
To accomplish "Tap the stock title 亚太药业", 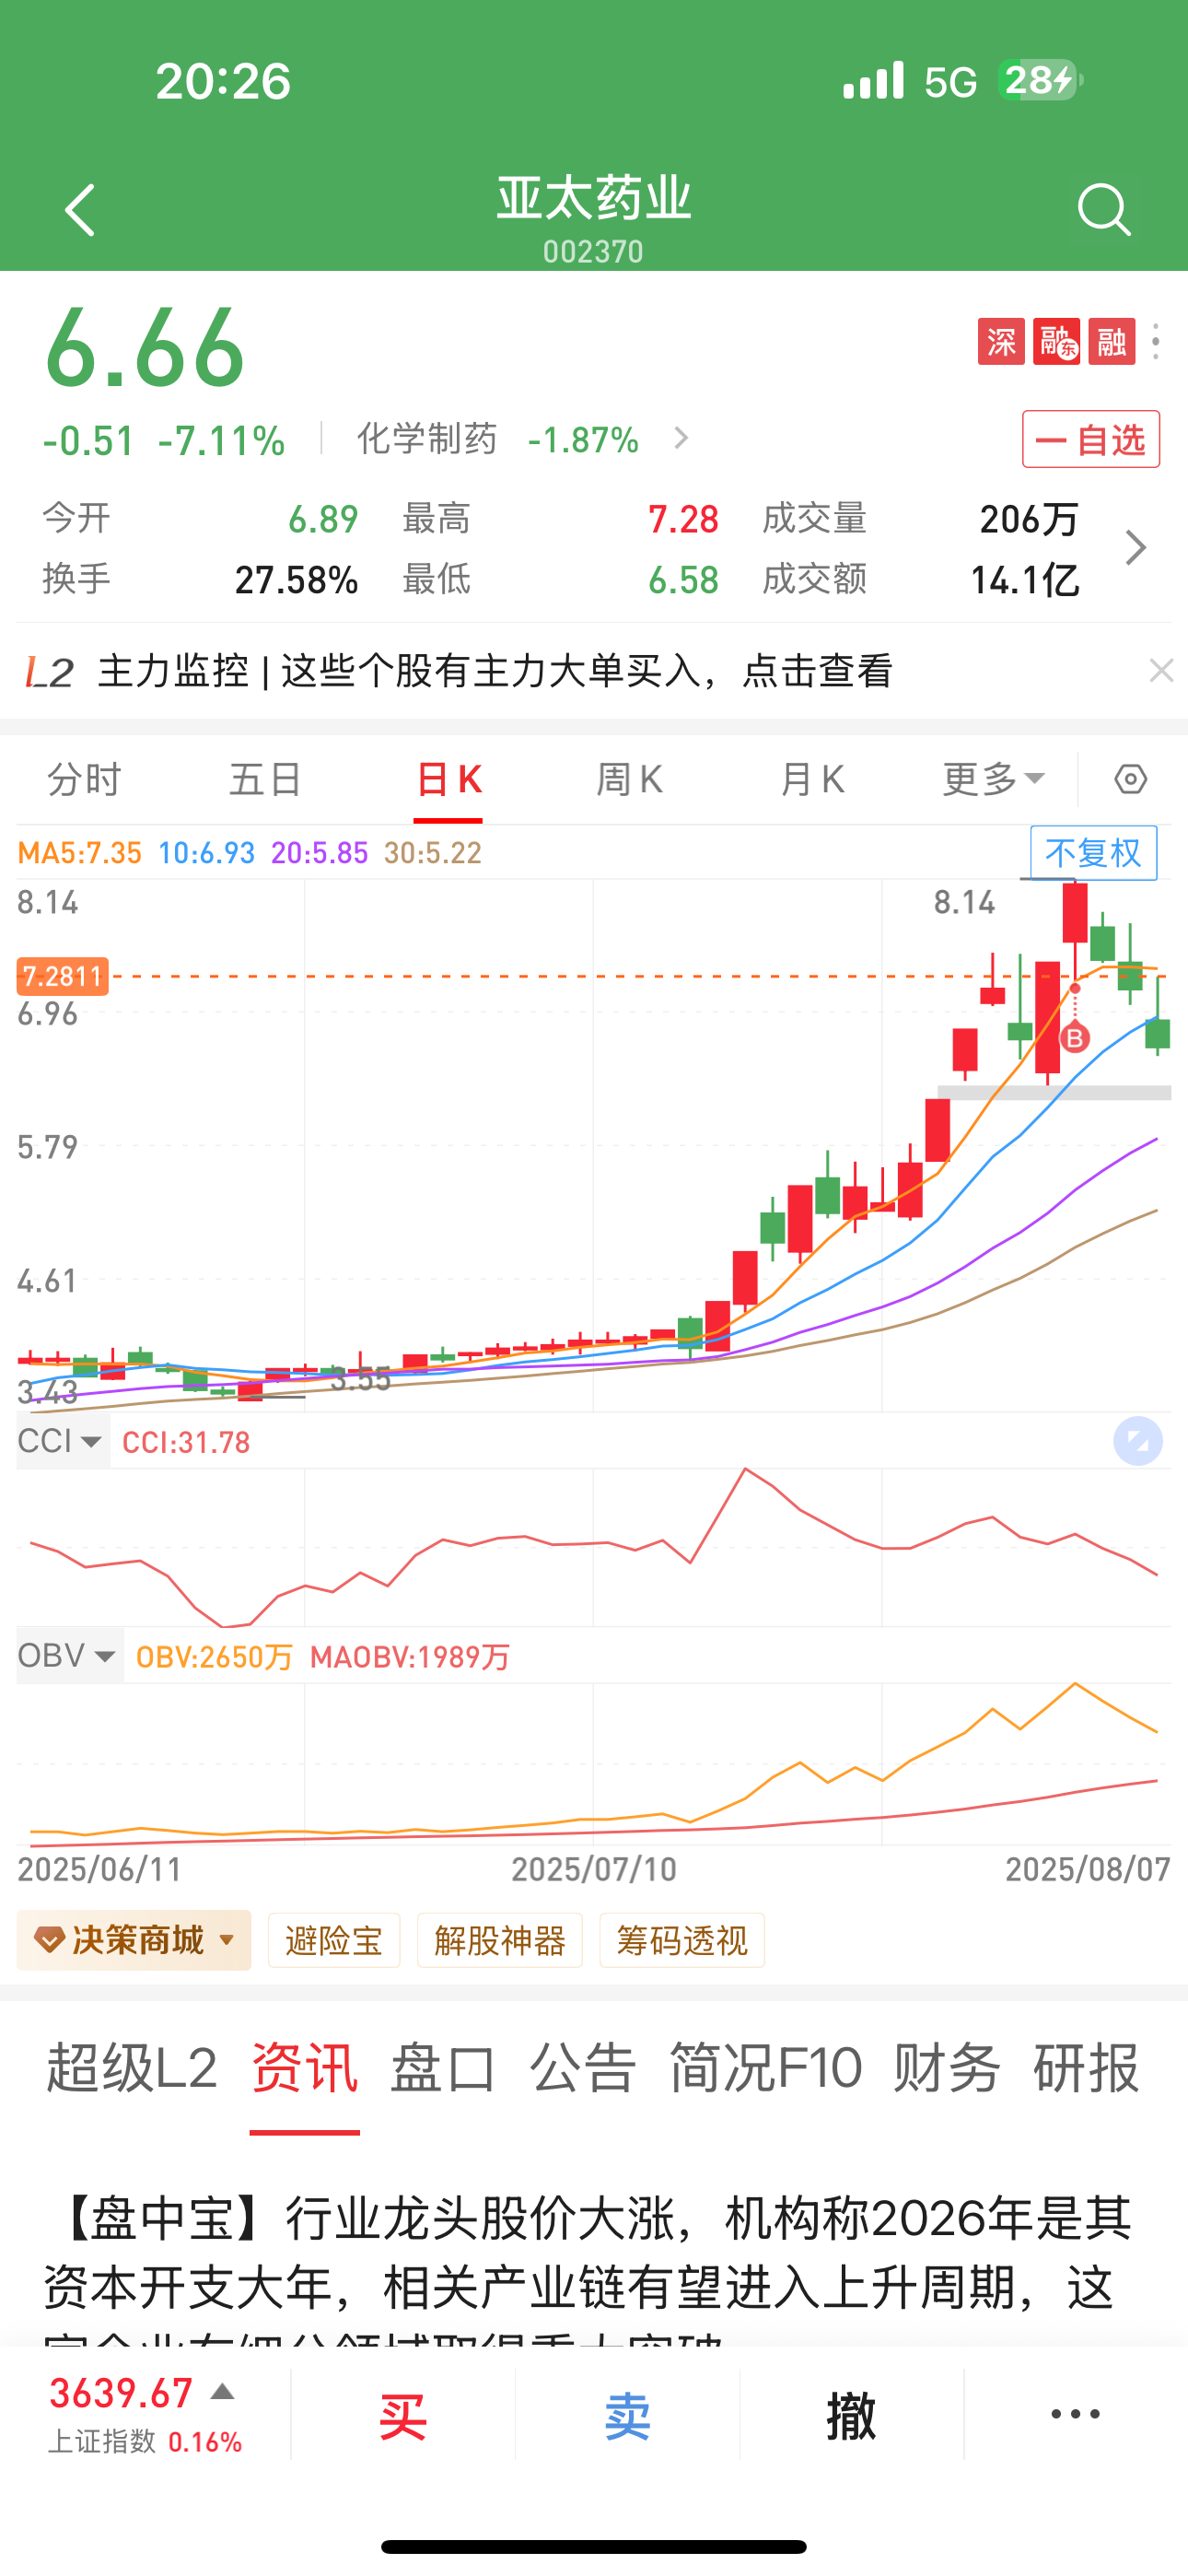I will [594, 198].
